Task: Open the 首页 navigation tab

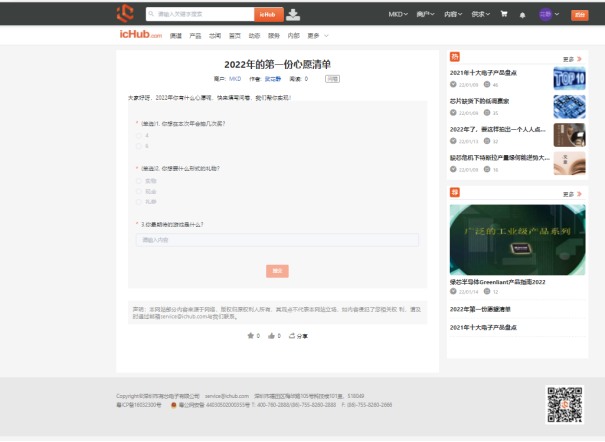Action: (234, 36)
